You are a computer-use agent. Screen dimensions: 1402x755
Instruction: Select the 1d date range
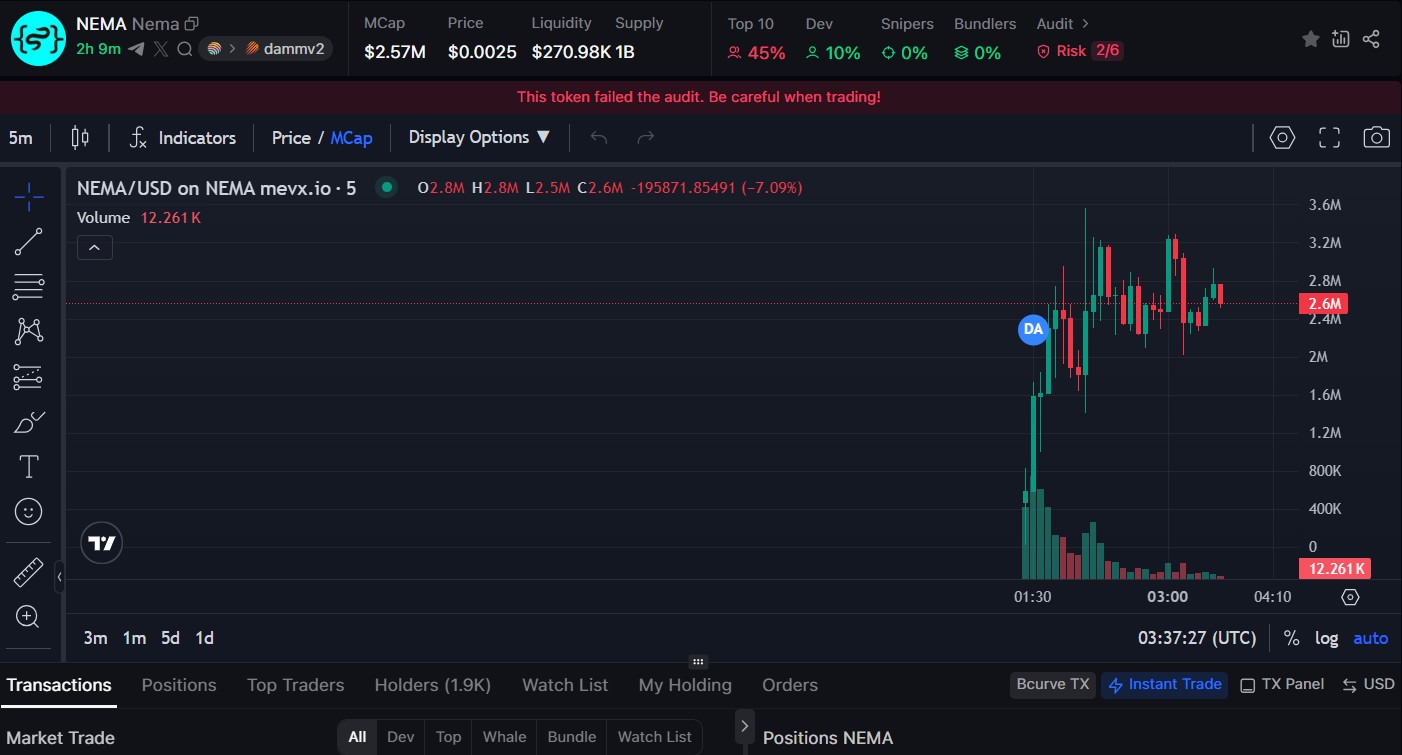pos(205,638)
